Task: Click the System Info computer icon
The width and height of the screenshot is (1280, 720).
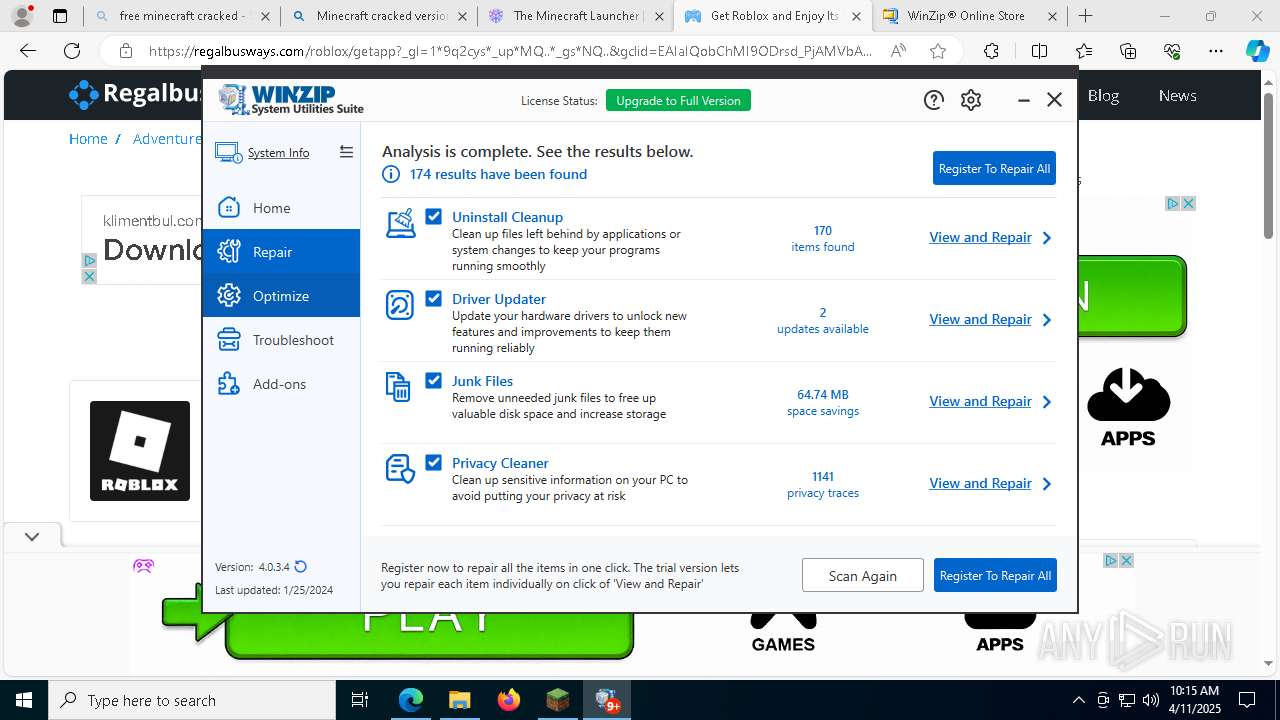Action: click(228, 153)
